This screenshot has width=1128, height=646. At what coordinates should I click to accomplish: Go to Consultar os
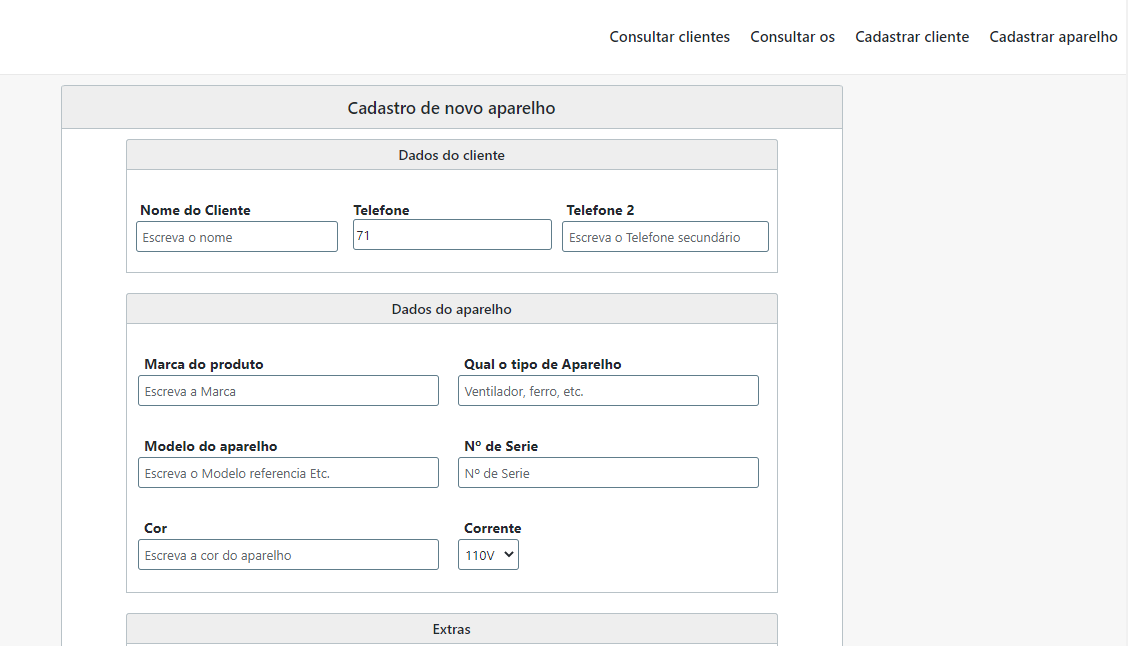point(792,37)
